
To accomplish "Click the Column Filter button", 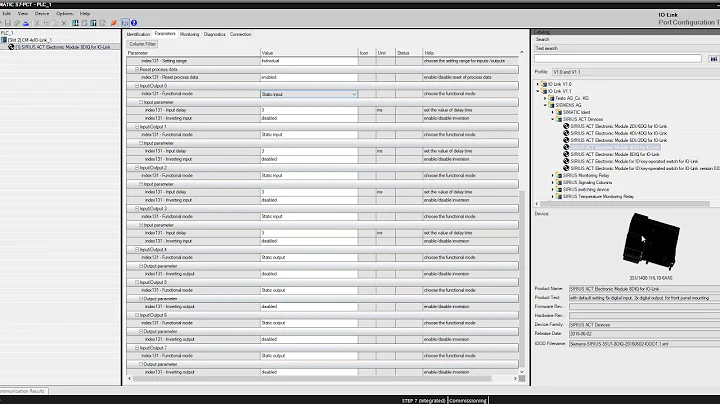I will pos(142,44).
